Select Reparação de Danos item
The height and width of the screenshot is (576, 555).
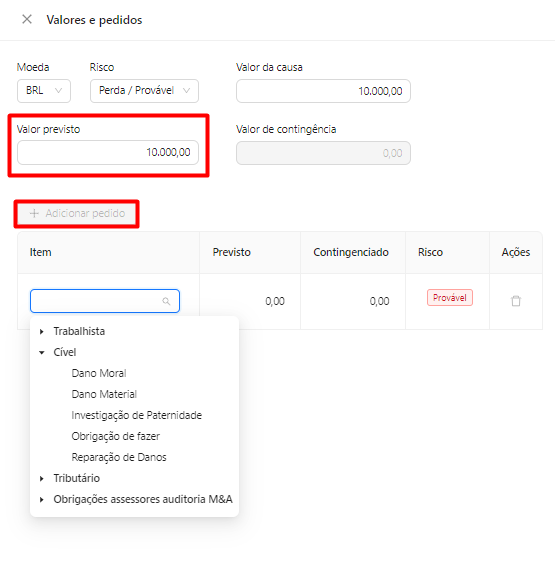coord(119,457)
